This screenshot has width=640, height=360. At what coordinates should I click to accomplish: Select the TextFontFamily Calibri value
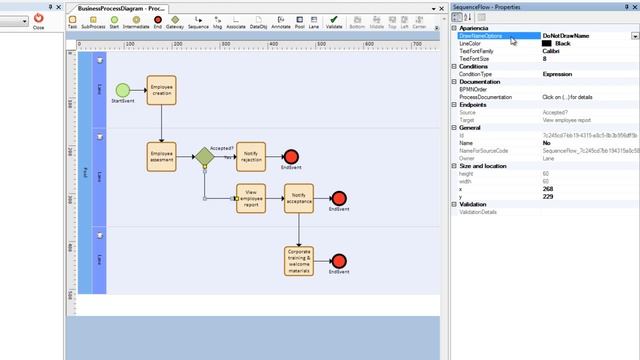click(551, 51)
